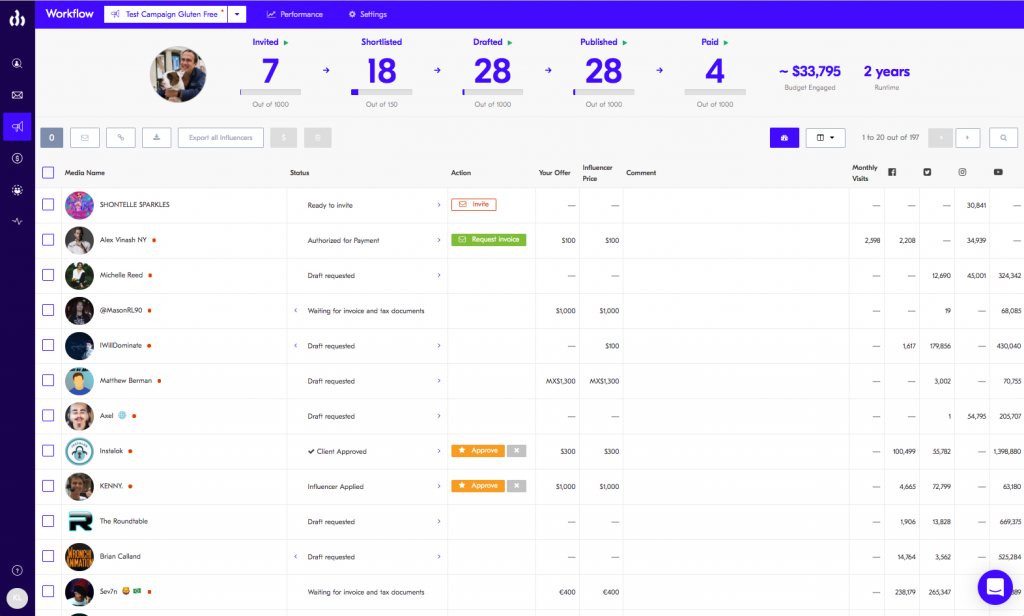Sort by YouTube column icon
This screenshot has width=1024, height=616.
coord(998,172)
